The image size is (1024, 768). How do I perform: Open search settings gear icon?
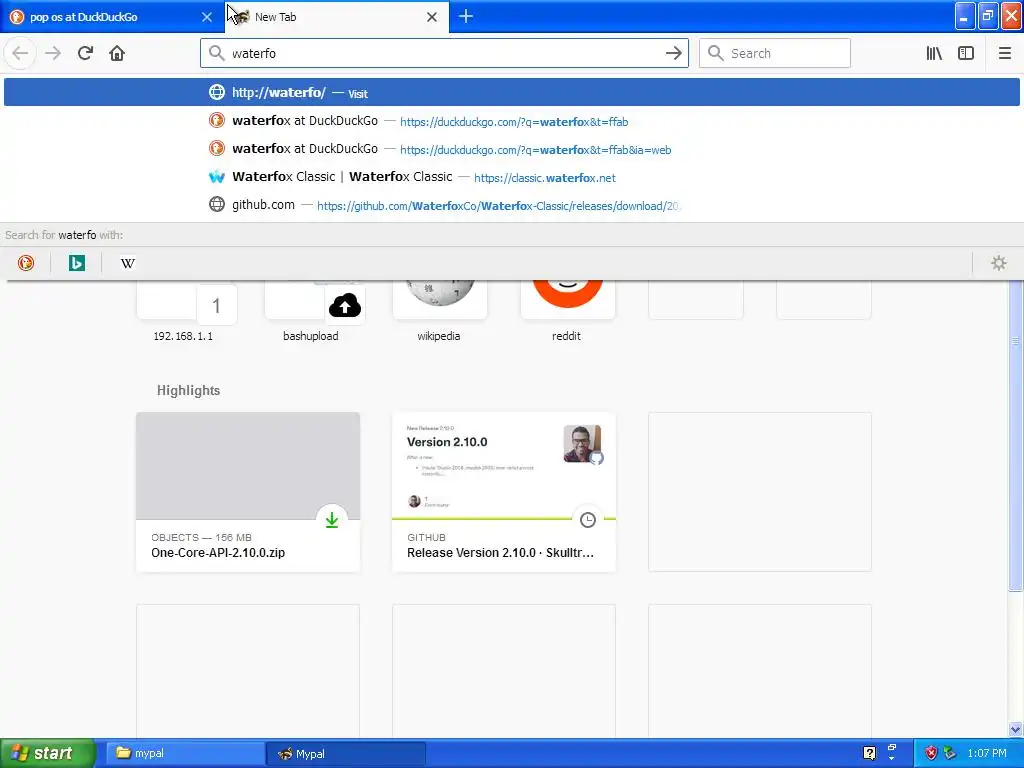pos(999,263)
